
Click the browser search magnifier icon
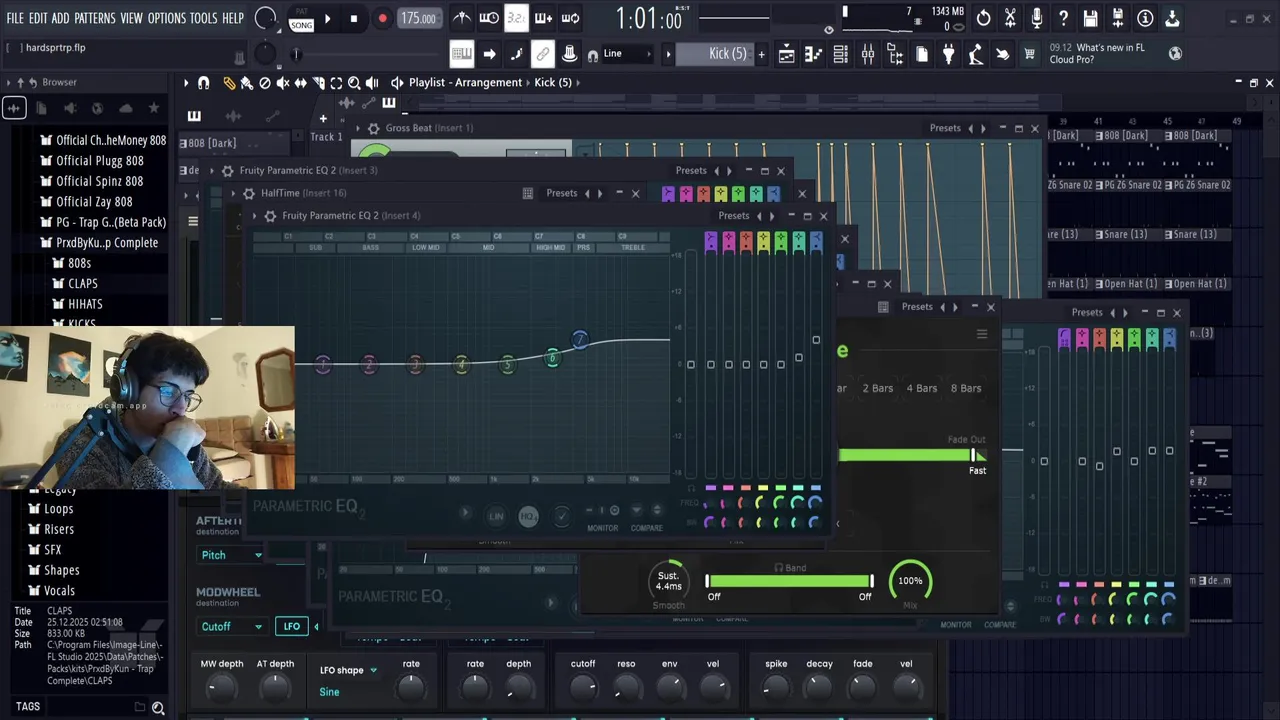158,708
